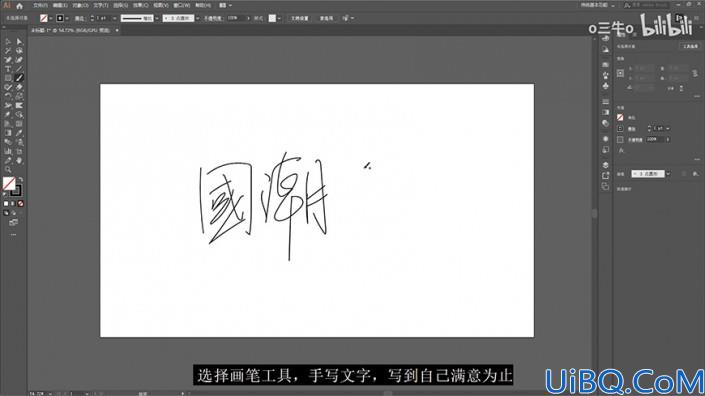
Task: Change Screen Mode button in toolbar
Action: [x=13, y=222]
